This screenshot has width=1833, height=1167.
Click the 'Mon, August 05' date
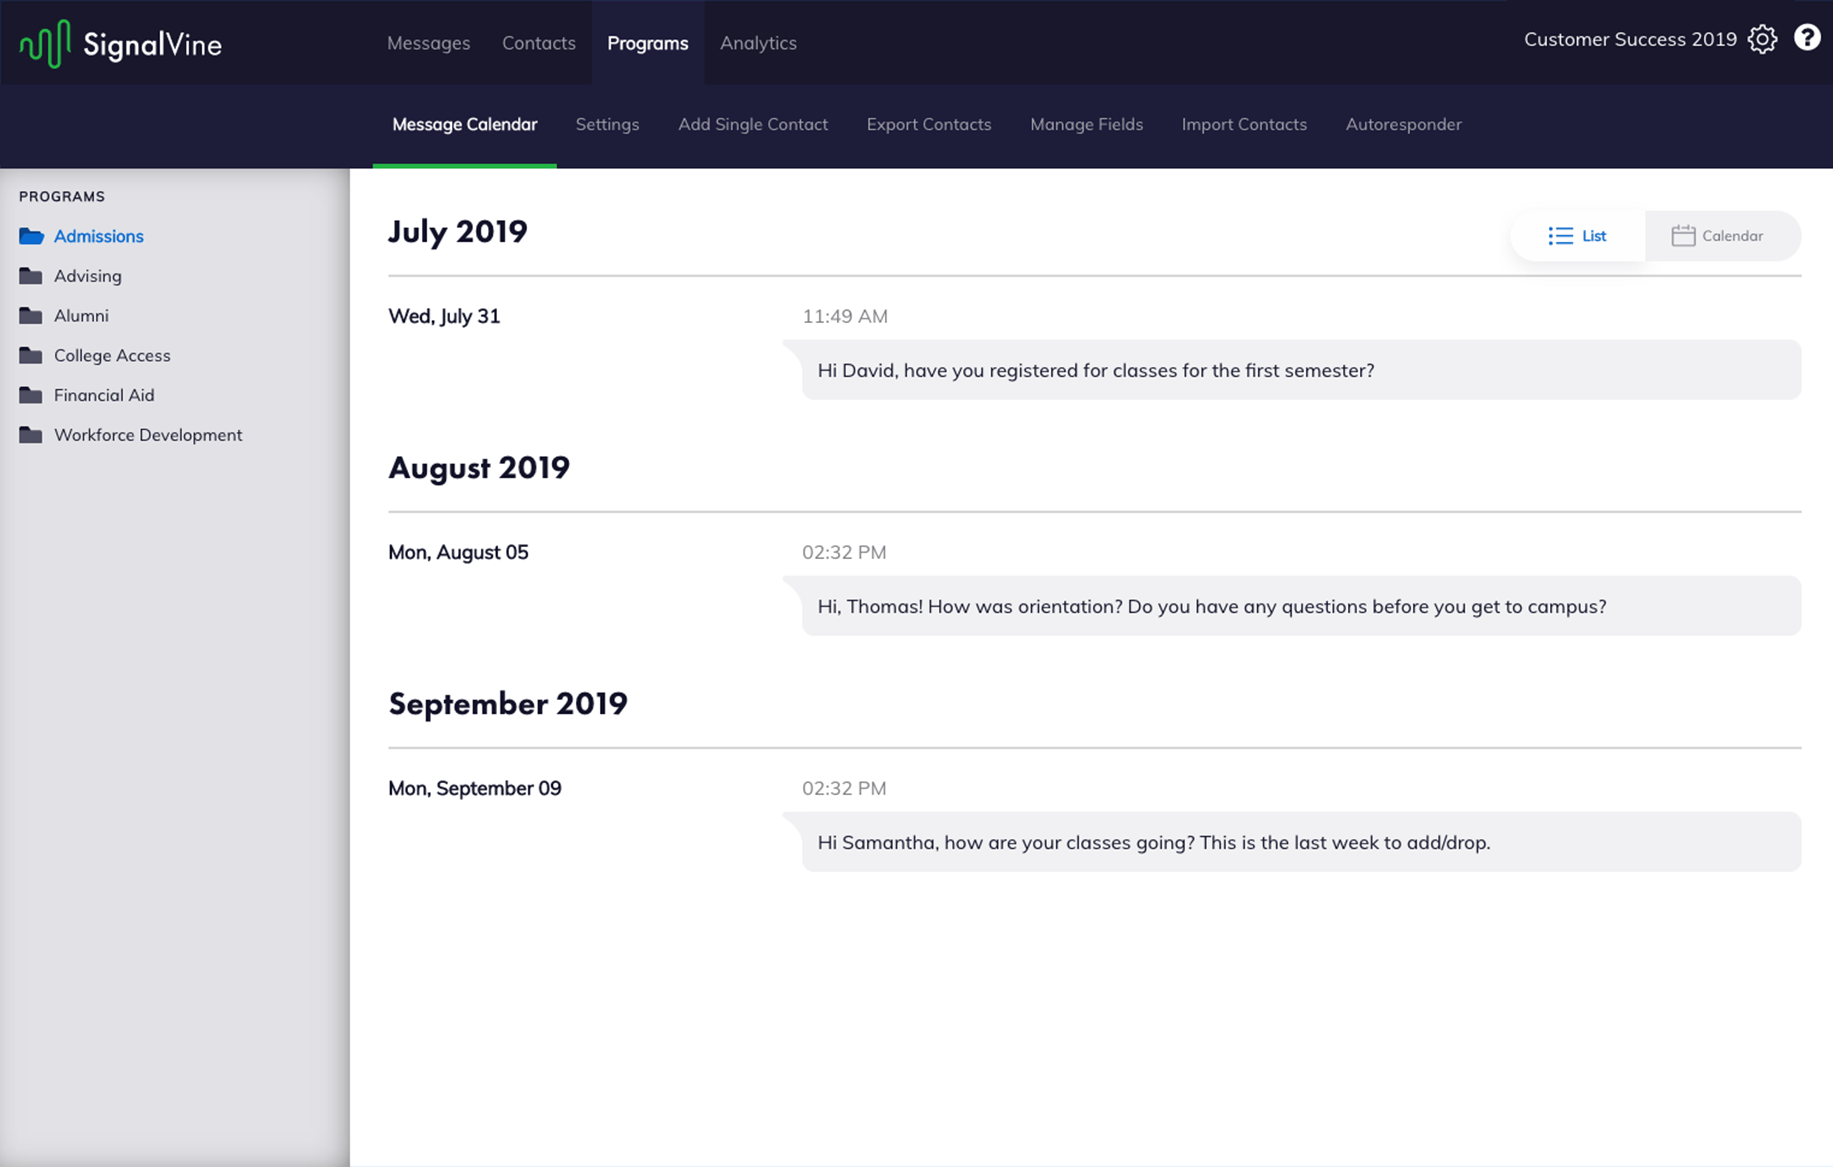click(x=458, y=552)
